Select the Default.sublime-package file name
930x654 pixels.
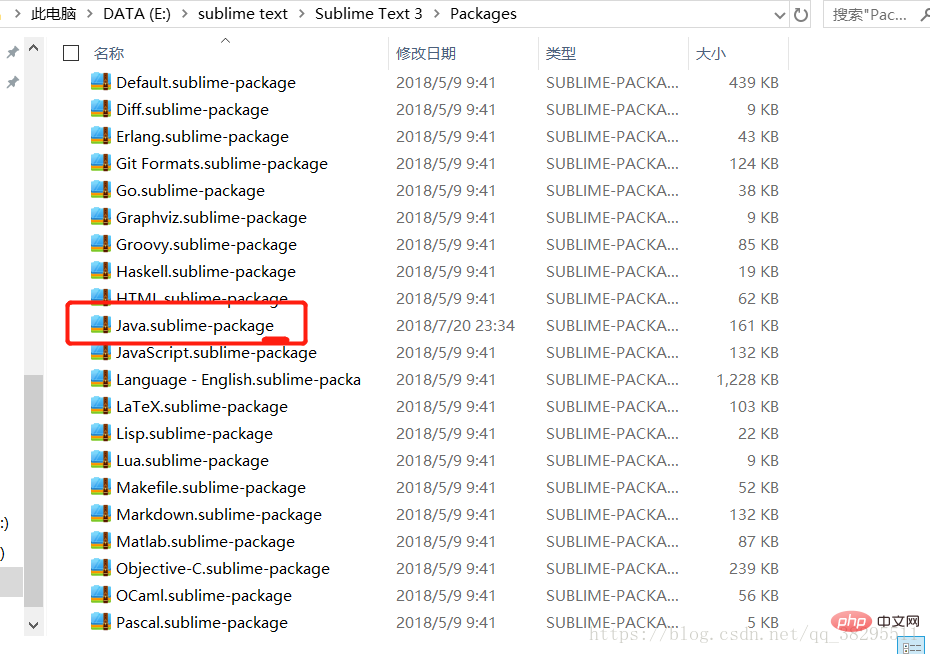coord(206,82)
